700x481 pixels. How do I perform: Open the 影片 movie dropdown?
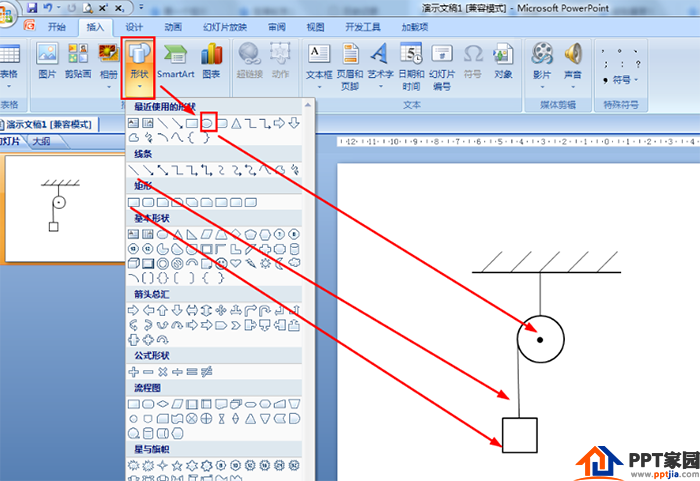point(542,87)
